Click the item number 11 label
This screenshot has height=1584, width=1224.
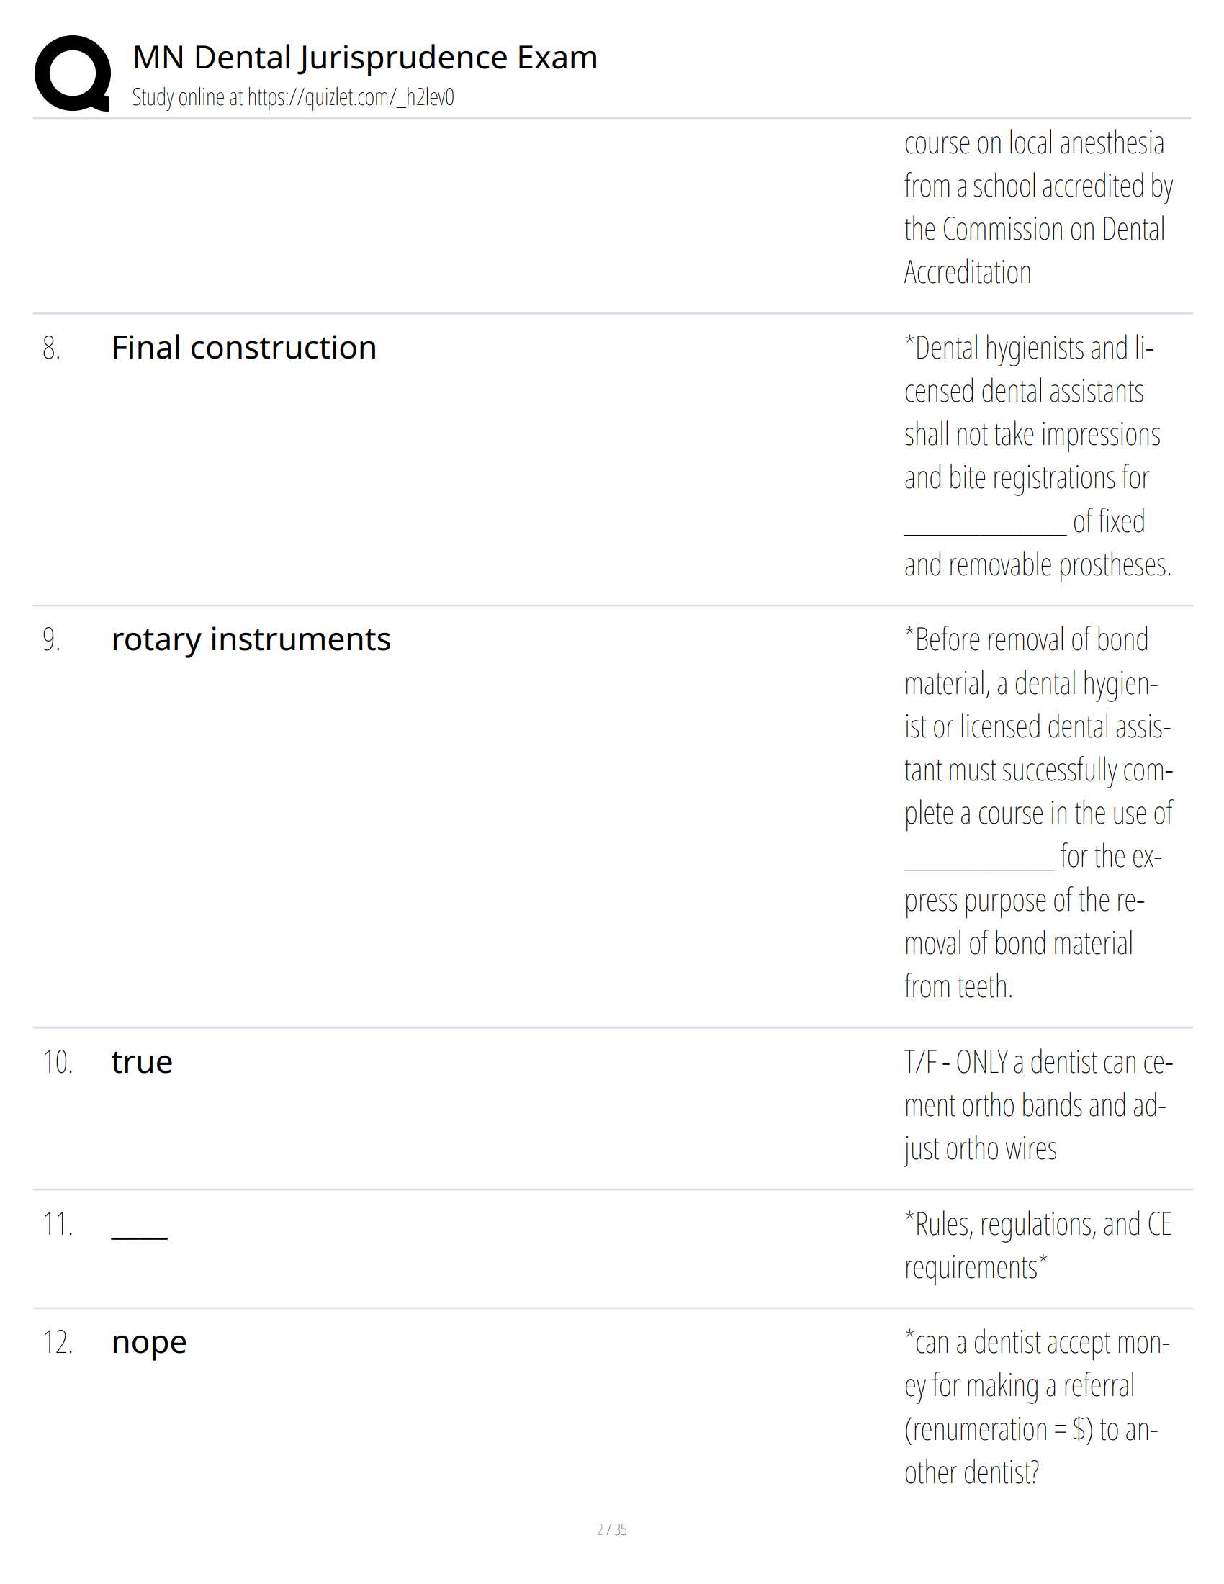57,1224
